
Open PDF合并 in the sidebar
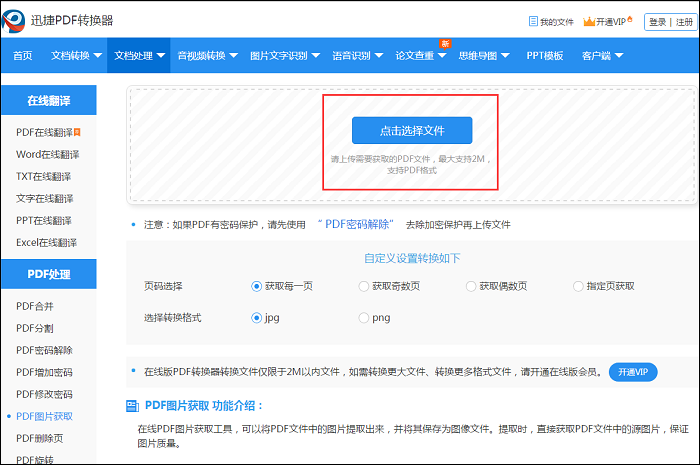tap(37, 306)
